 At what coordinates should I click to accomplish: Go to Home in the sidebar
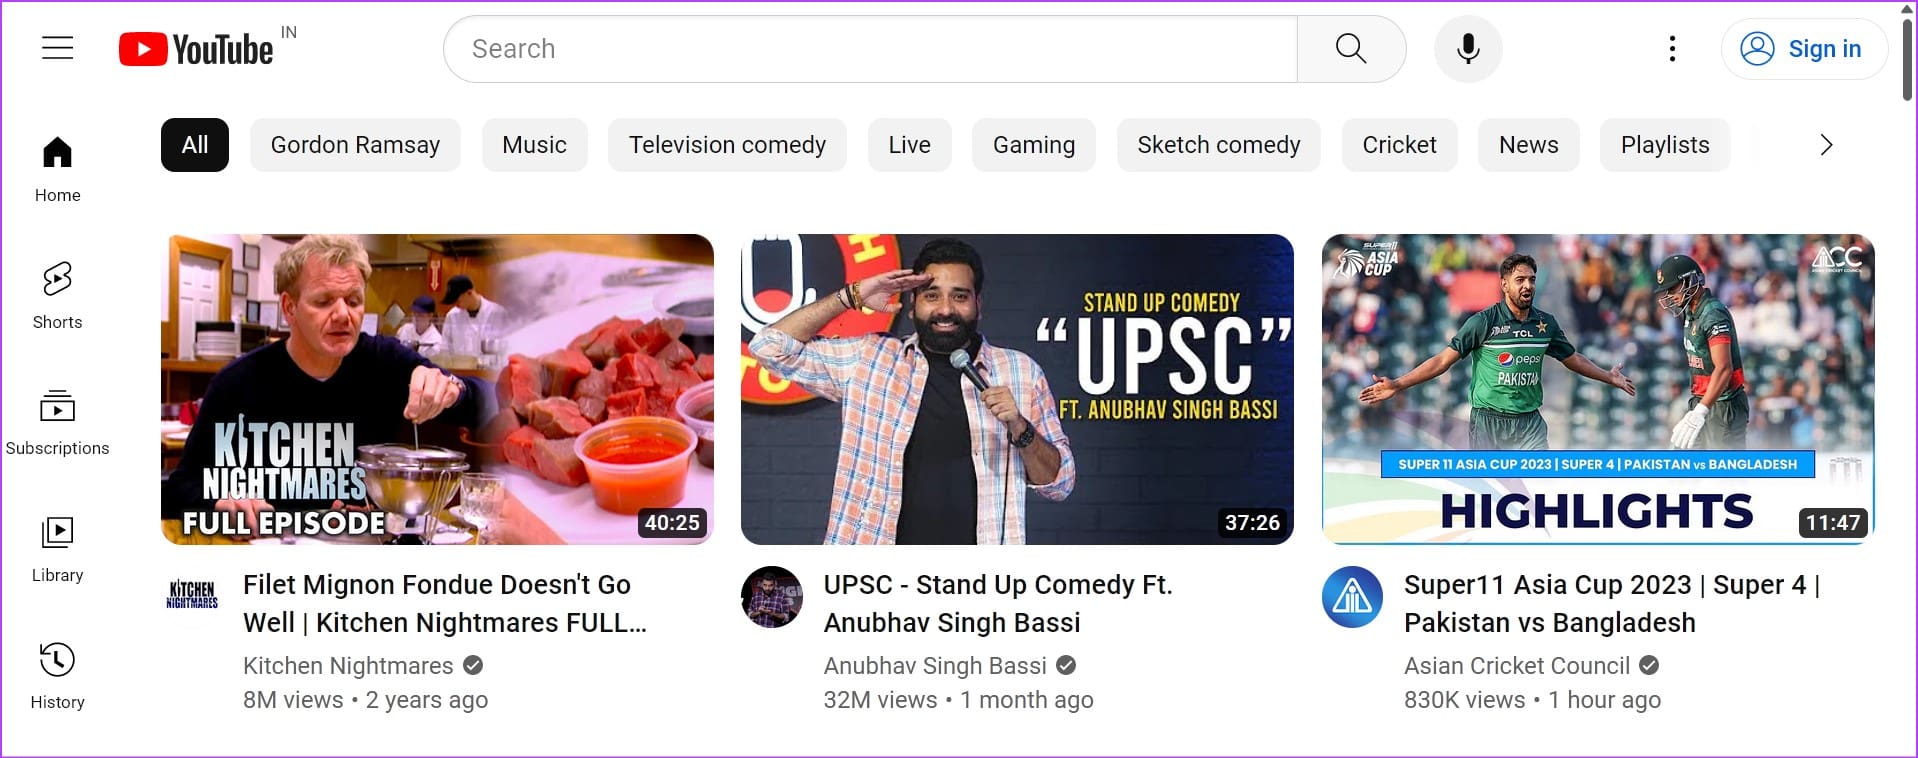(x=58, y=169)
